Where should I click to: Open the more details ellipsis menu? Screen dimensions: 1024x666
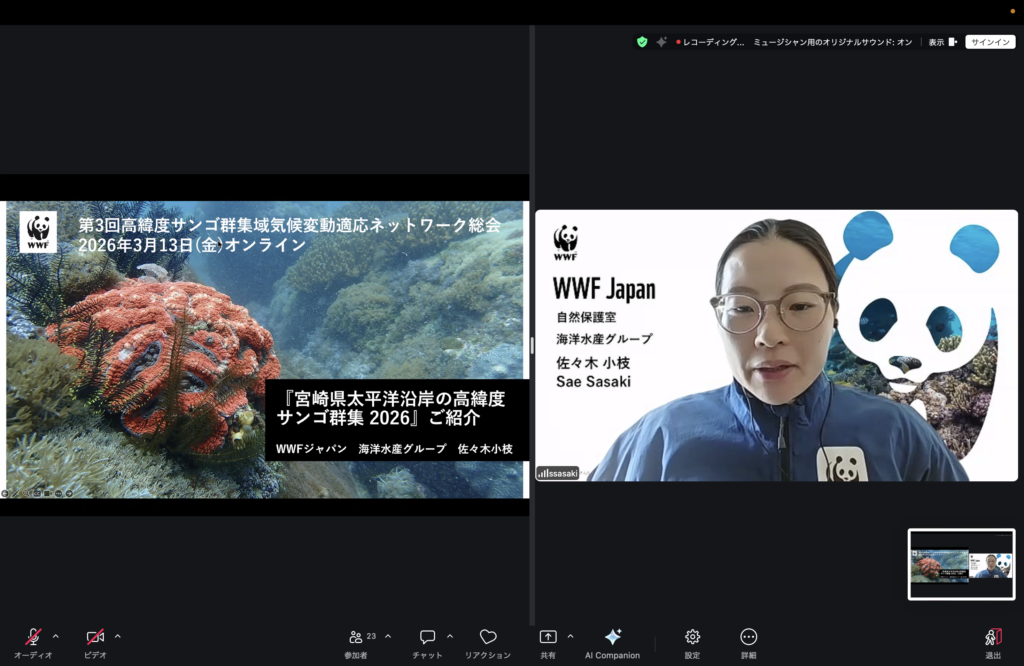(748, 638)
